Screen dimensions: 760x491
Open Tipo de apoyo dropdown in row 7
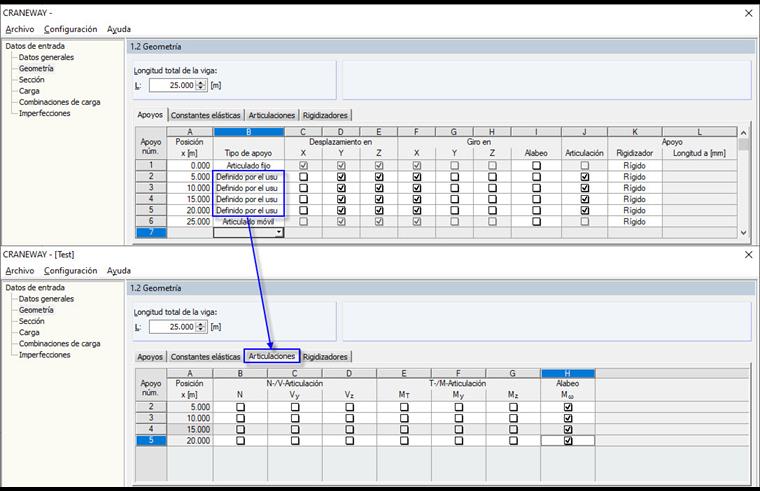click(x=279, y=233)
